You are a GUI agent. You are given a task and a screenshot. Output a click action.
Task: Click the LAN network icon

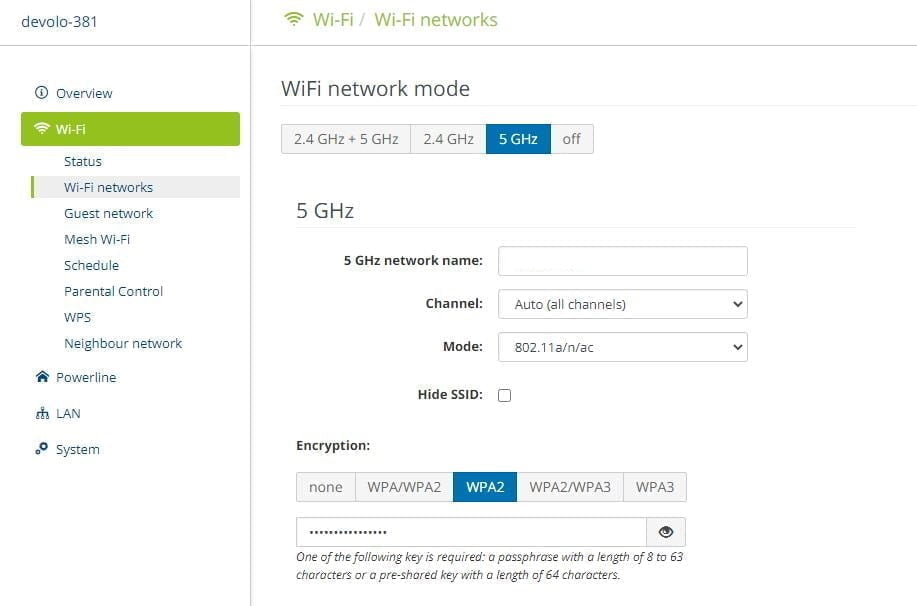click(x=41, y=413)
